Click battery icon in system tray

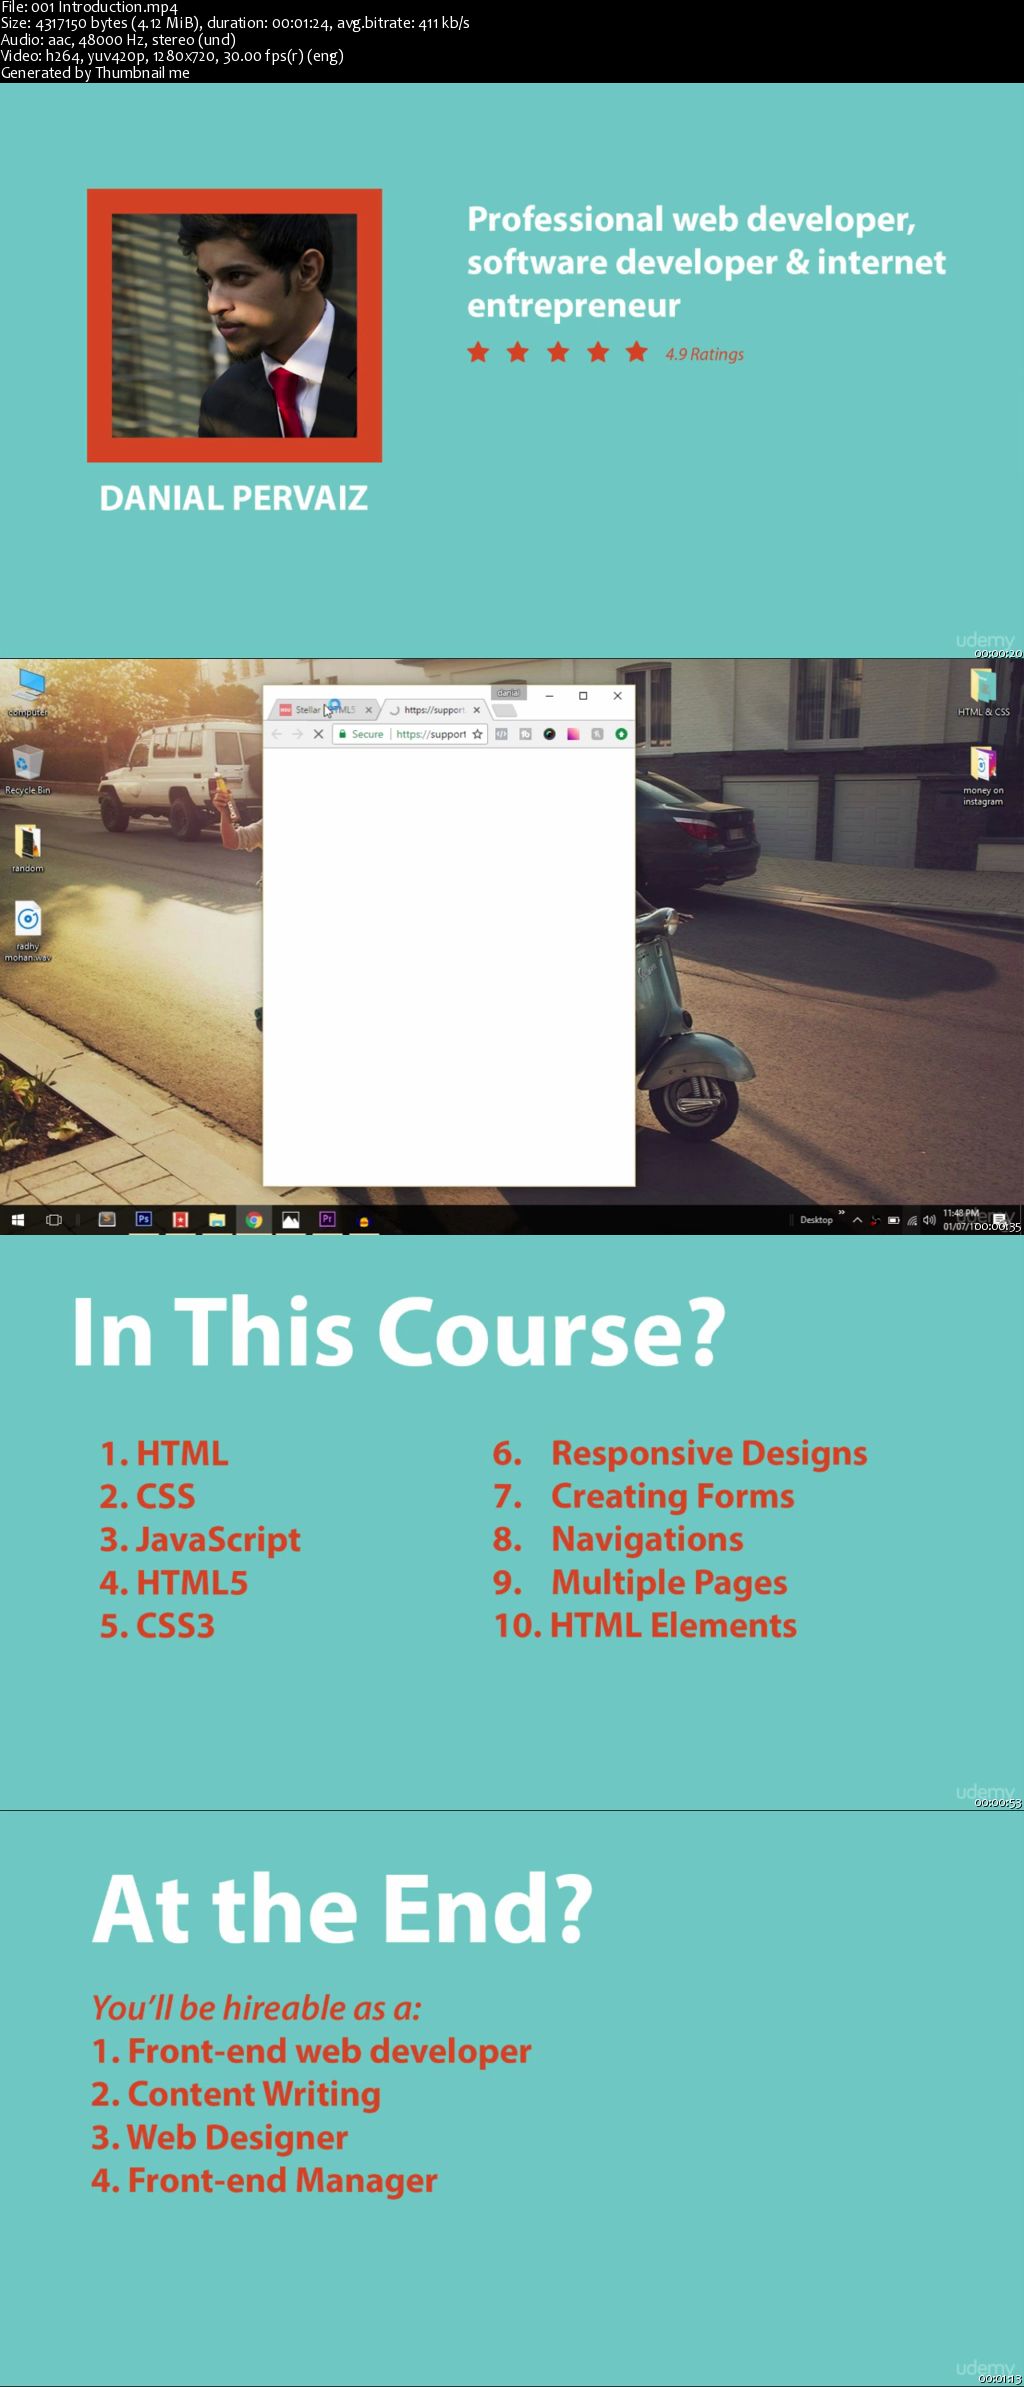click(894, 1220)
